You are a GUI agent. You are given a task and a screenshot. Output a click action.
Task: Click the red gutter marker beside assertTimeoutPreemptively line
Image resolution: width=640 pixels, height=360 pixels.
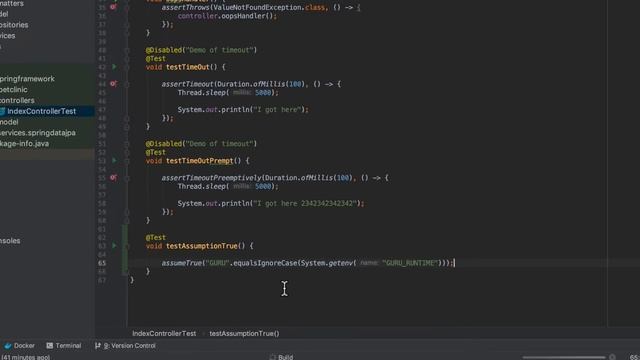tap(113, 178)
